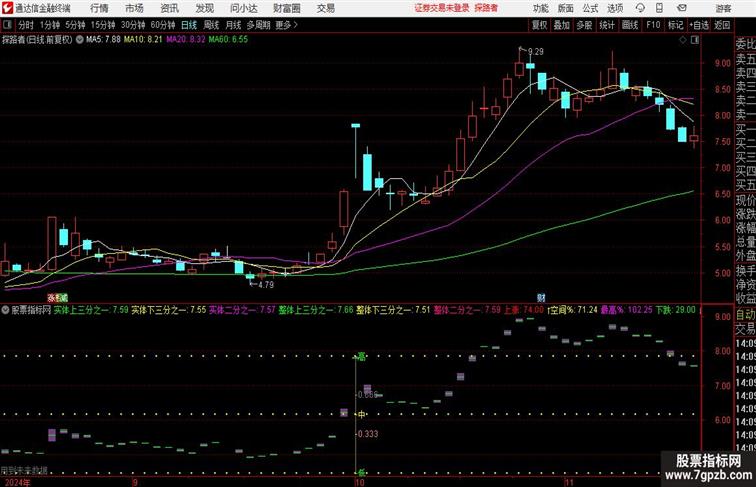Click the 高 marker on the indicator line
The image size is (756, 487).
click(x=361, y=357)
